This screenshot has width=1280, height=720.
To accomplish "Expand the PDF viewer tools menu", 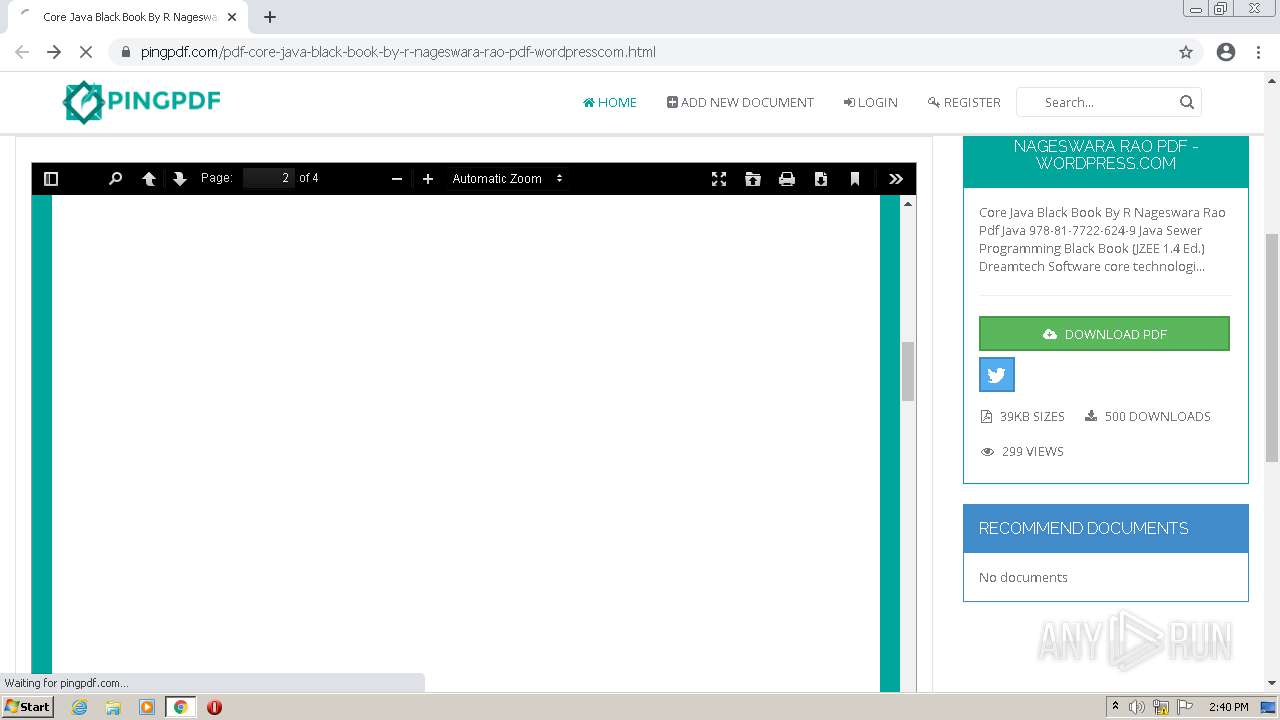I will point(896,179).
